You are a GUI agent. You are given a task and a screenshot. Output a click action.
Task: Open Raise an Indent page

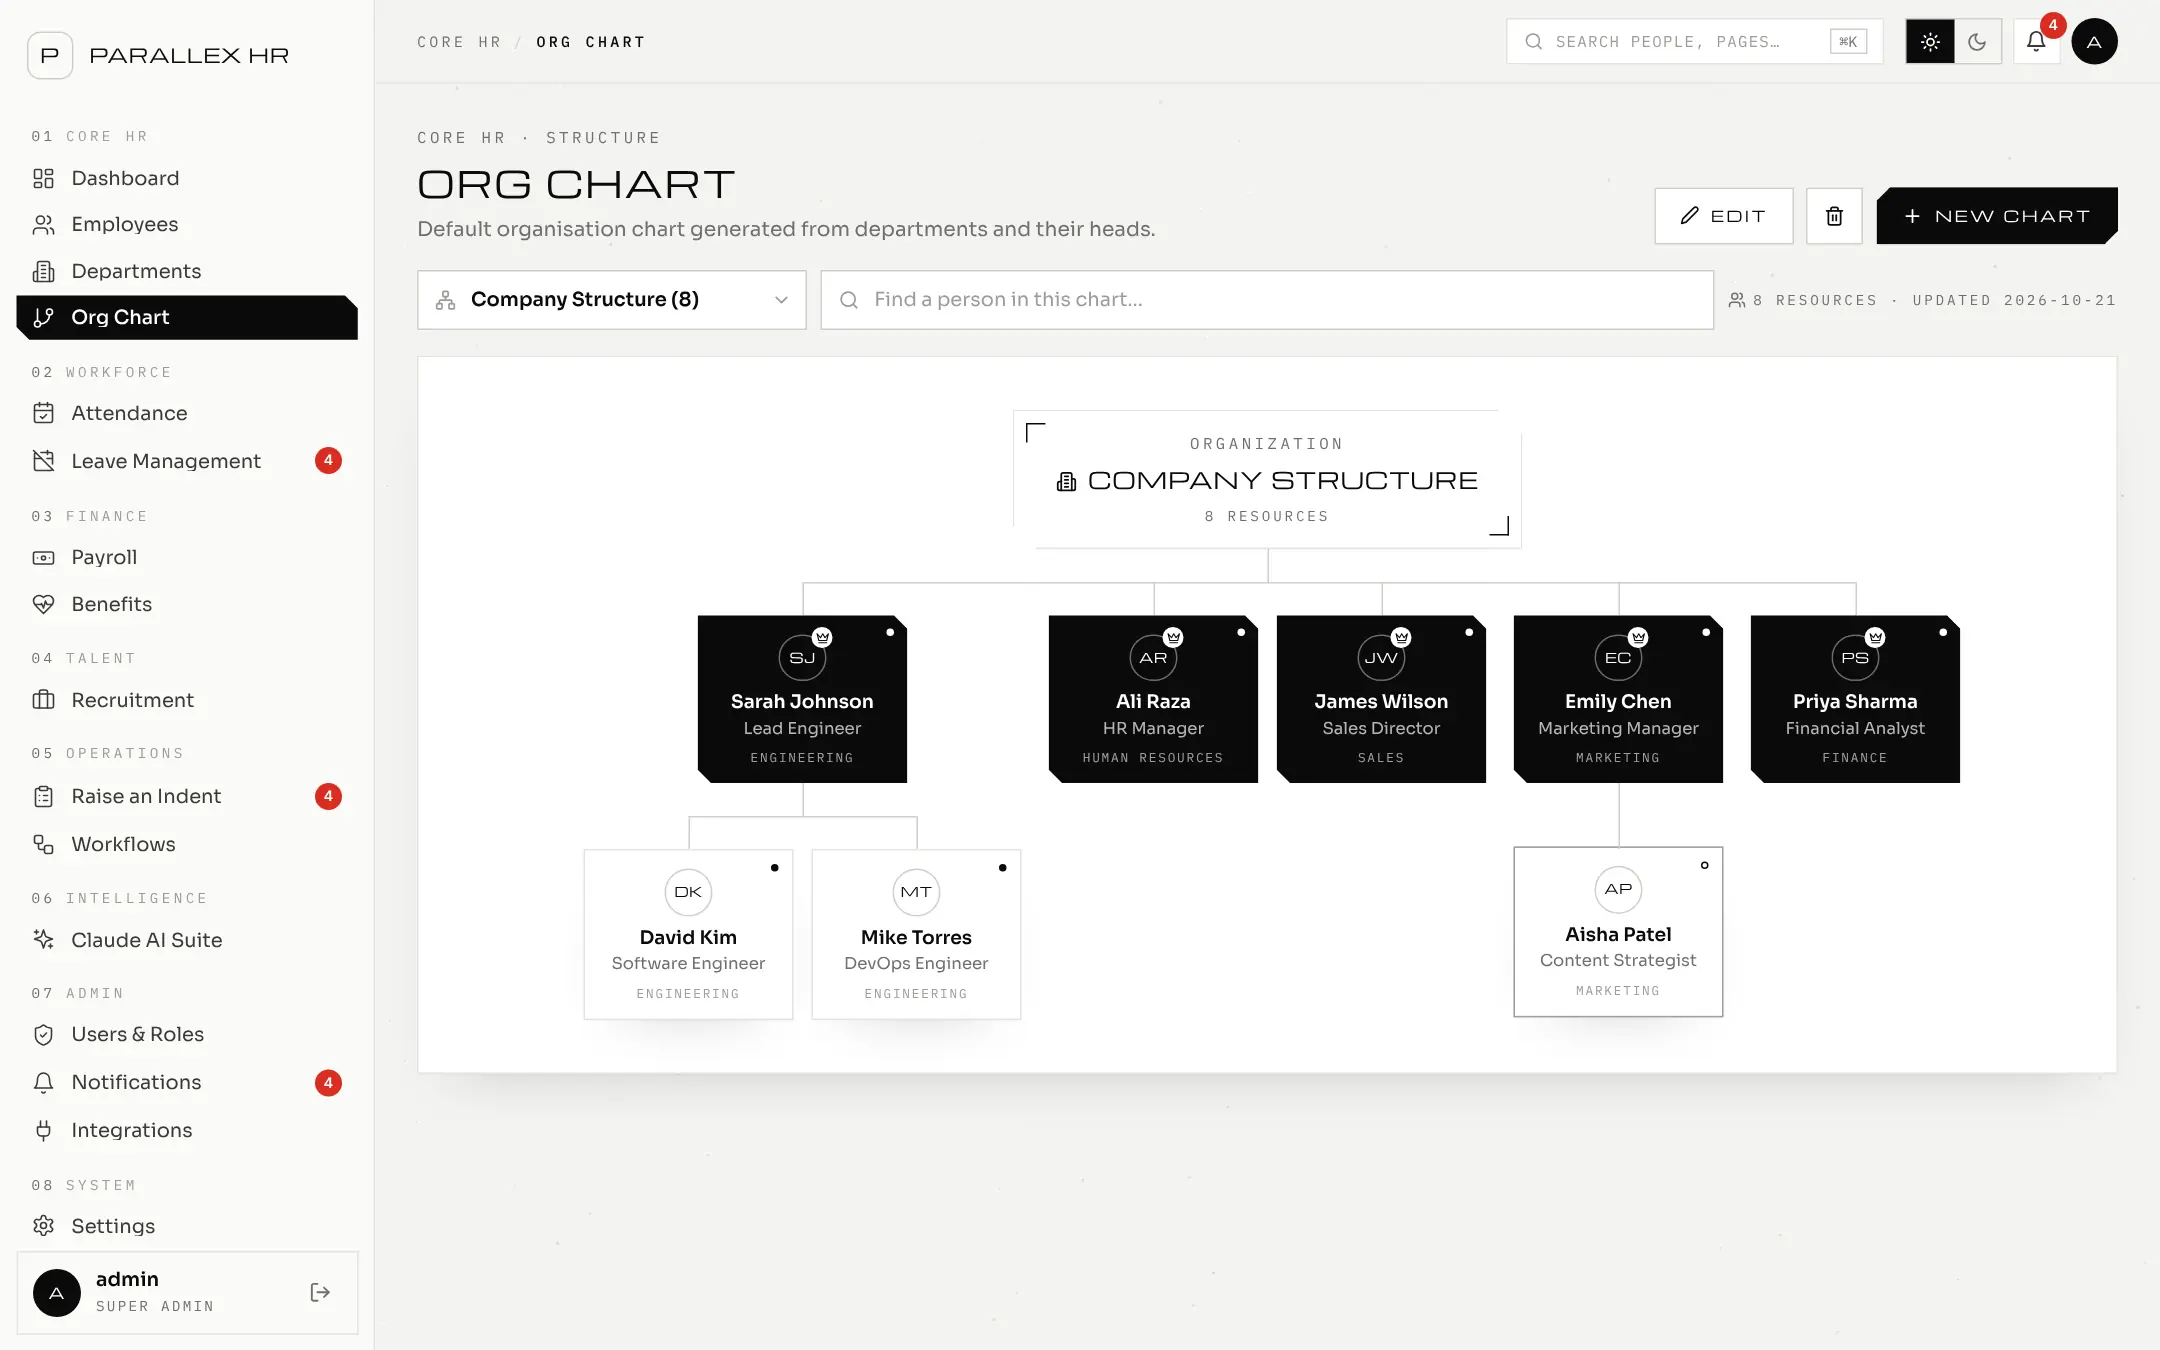pyautogui.click(x=187, y=796)
